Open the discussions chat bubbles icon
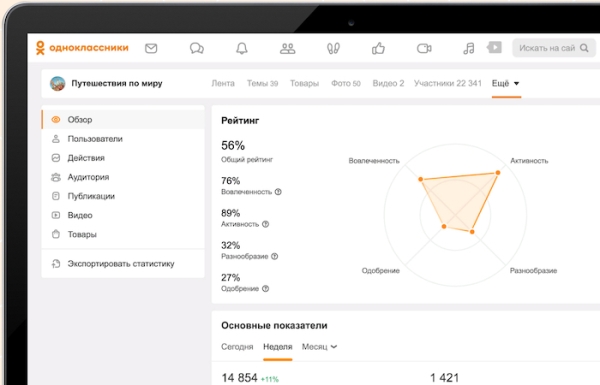This screenshot has width=600, height=385. (197, 48)
